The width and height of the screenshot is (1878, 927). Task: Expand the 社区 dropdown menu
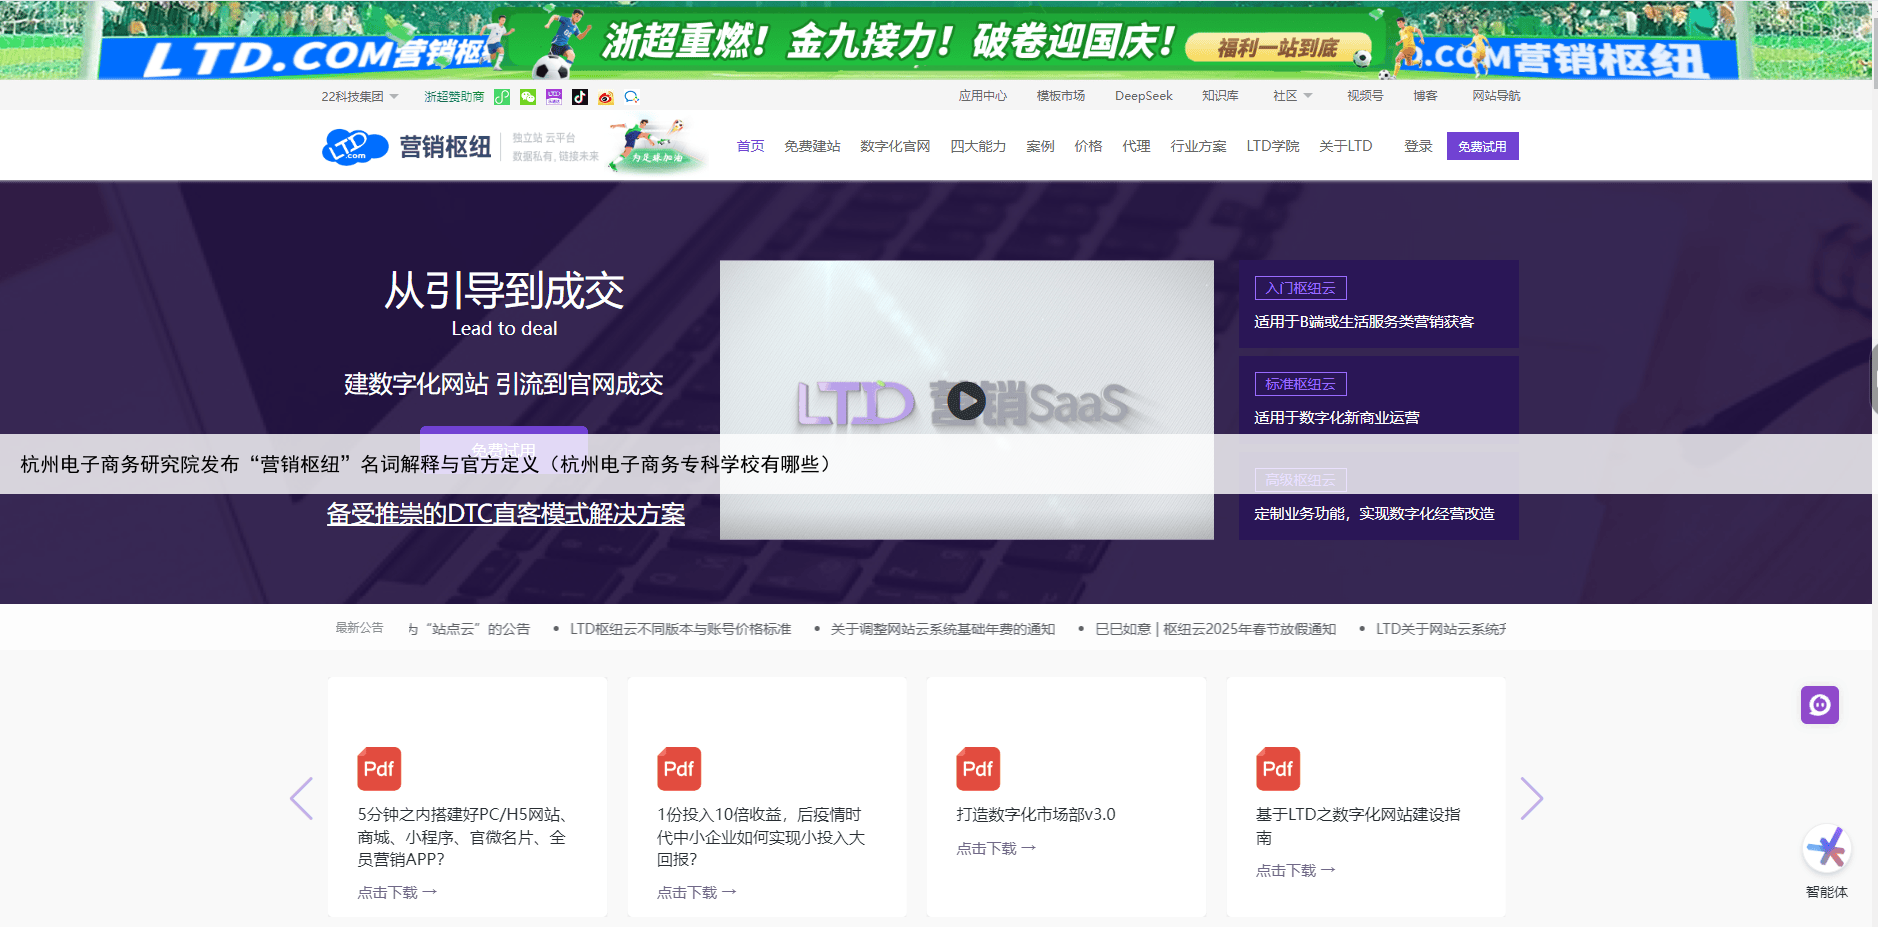click(1292, 96)
